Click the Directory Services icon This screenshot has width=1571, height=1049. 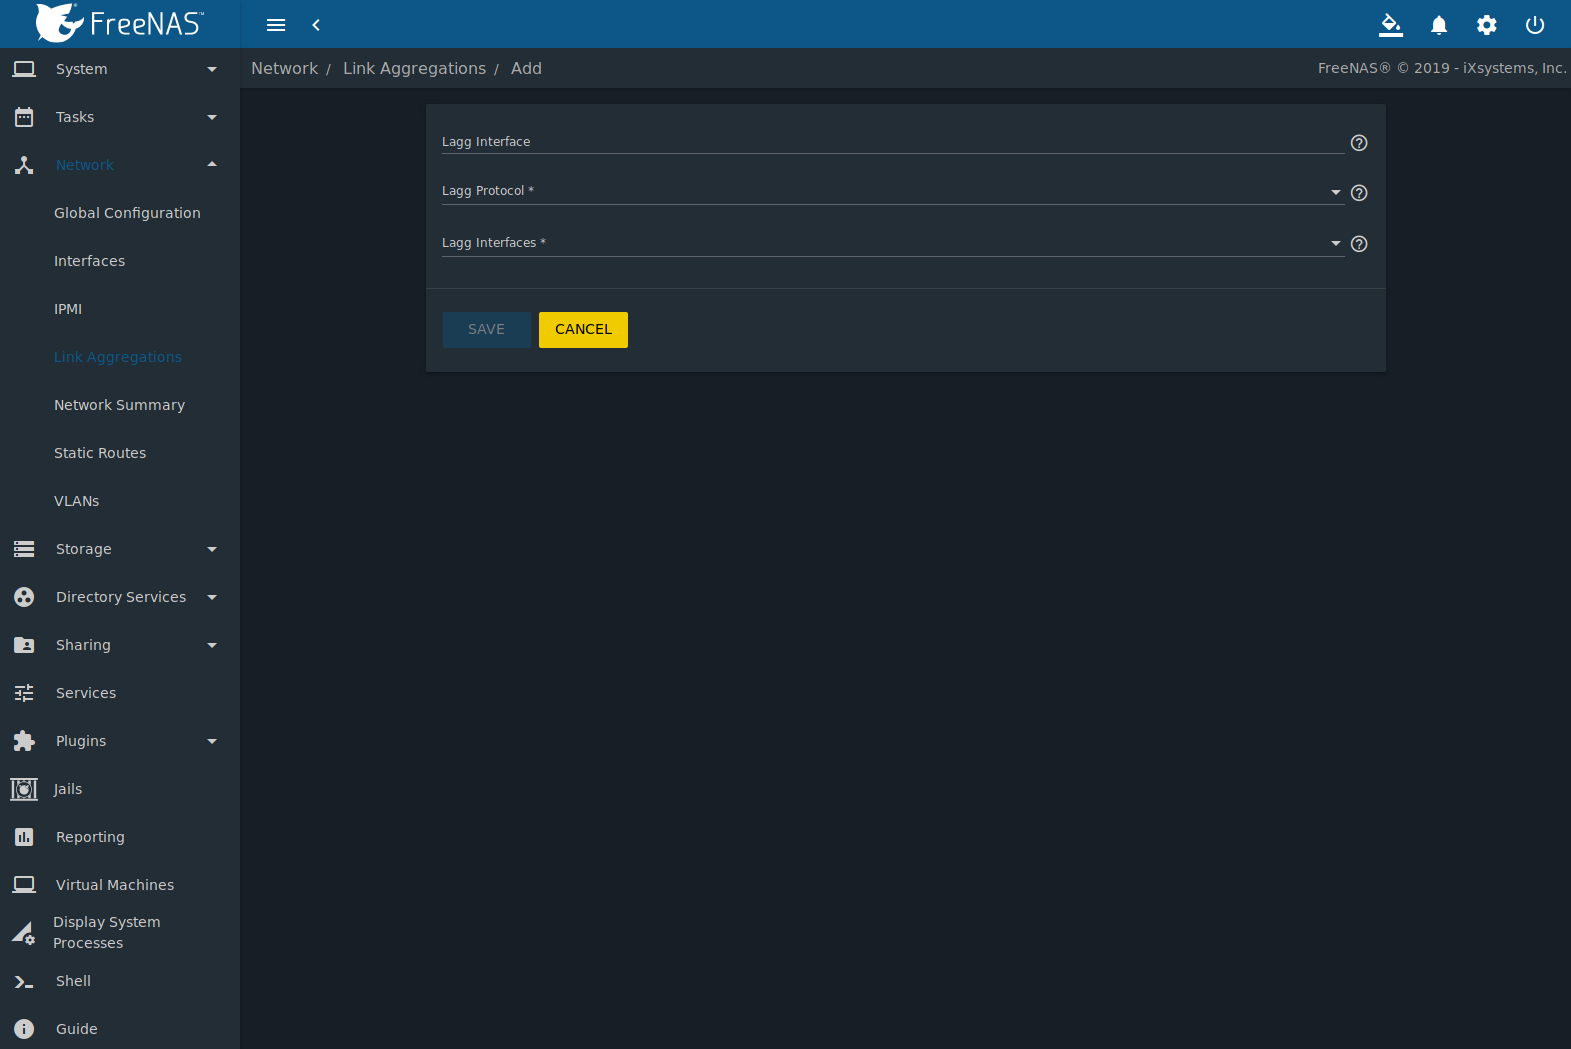[24, 597]
